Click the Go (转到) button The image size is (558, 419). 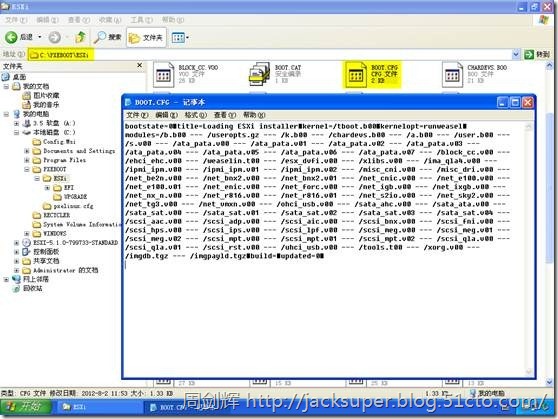(x=537, y=54)
